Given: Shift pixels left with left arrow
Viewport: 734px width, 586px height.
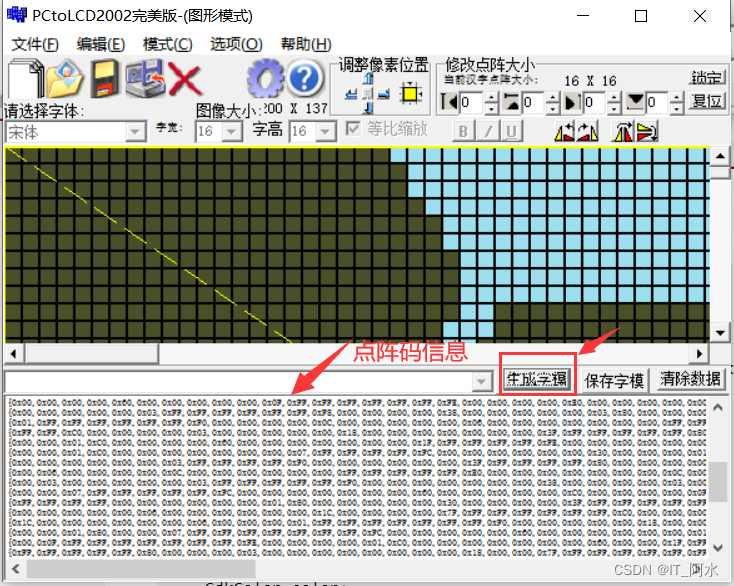Looking at the screenshot, I should (x=352, y=95).
